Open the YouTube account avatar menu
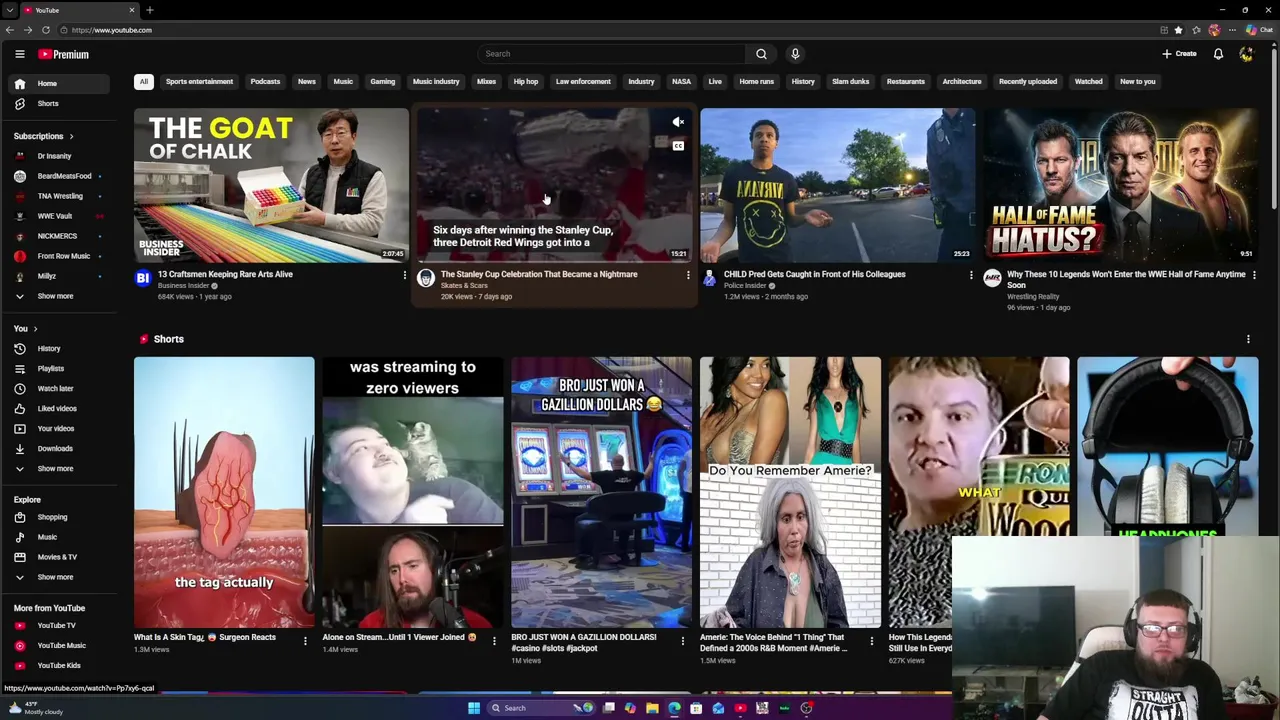The width and height of the screenshot is (1280, 720). coord(1246,54)
